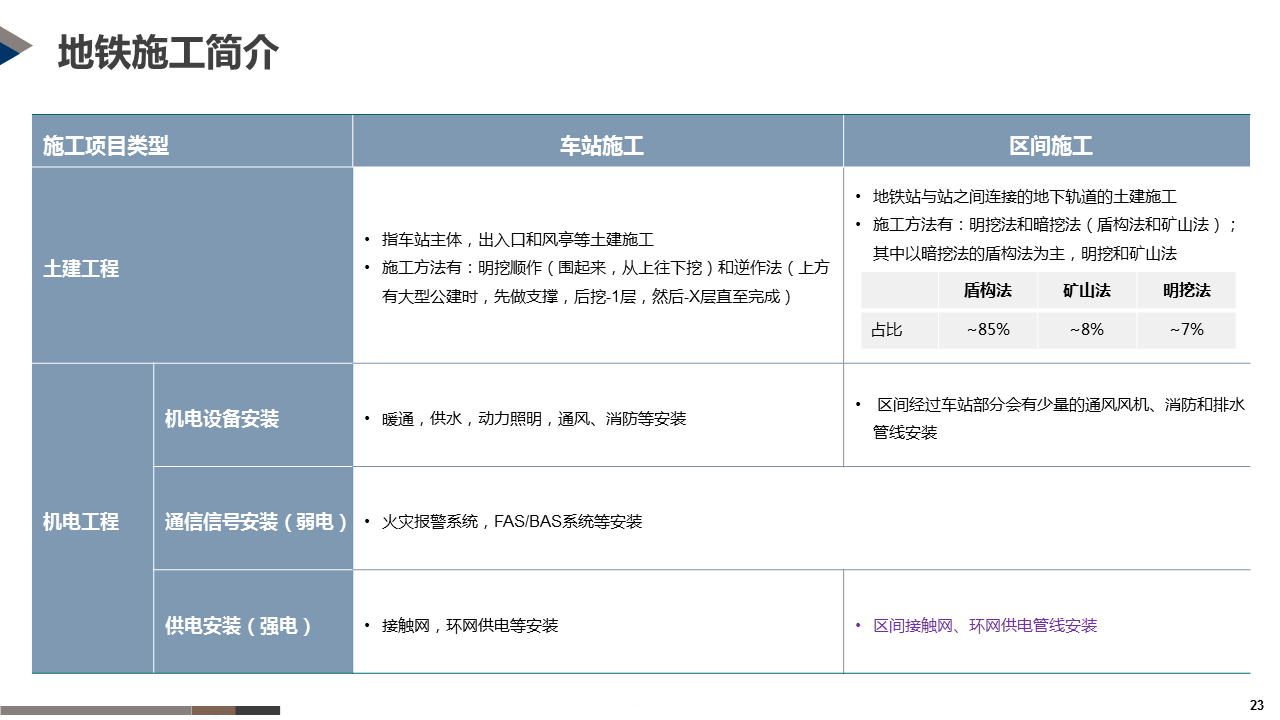The image size is (1280, 720).
Task: Click the blue arrow shape beside the title
Action: pos(14,47)
